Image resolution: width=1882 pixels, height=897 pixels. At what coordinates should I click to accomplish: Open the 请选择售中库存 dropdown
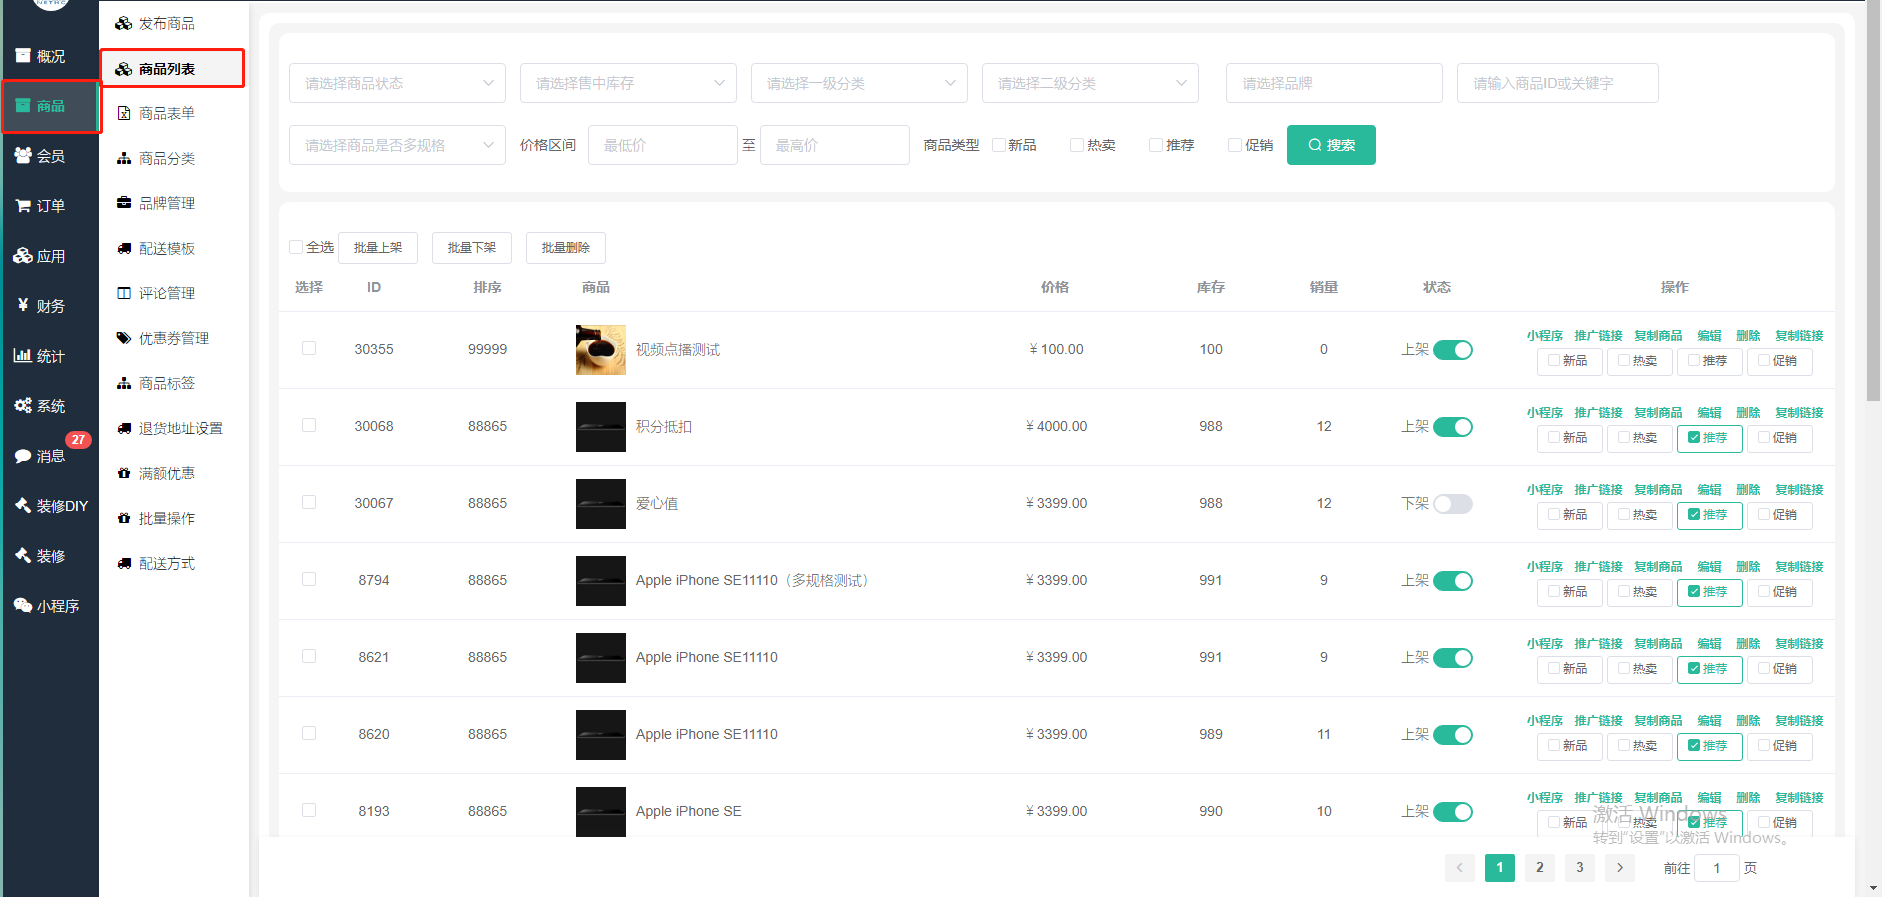tap(628, 83)
